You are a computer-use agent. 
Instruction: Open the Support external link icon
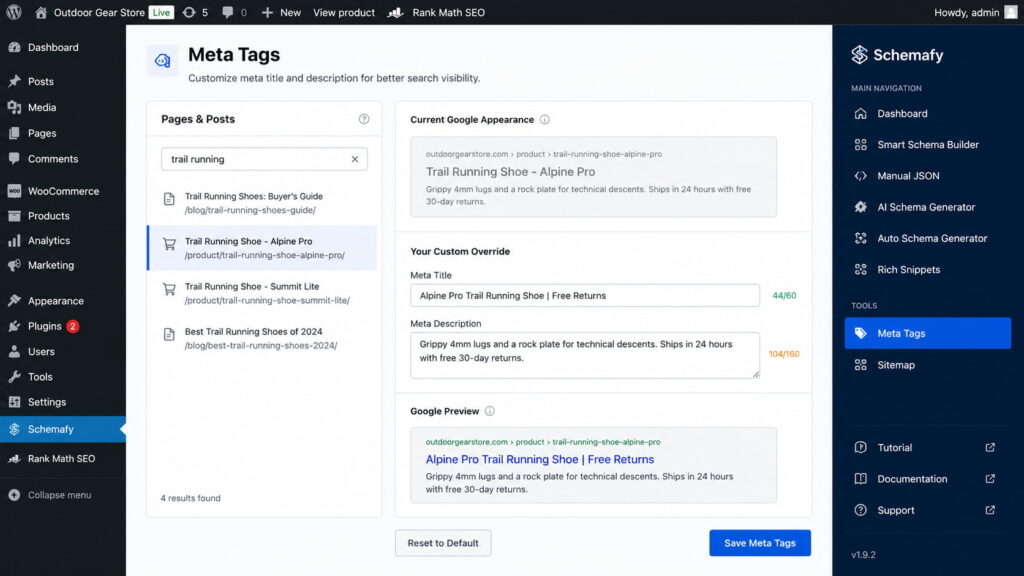pyautogui.click(x=990, y=510)
